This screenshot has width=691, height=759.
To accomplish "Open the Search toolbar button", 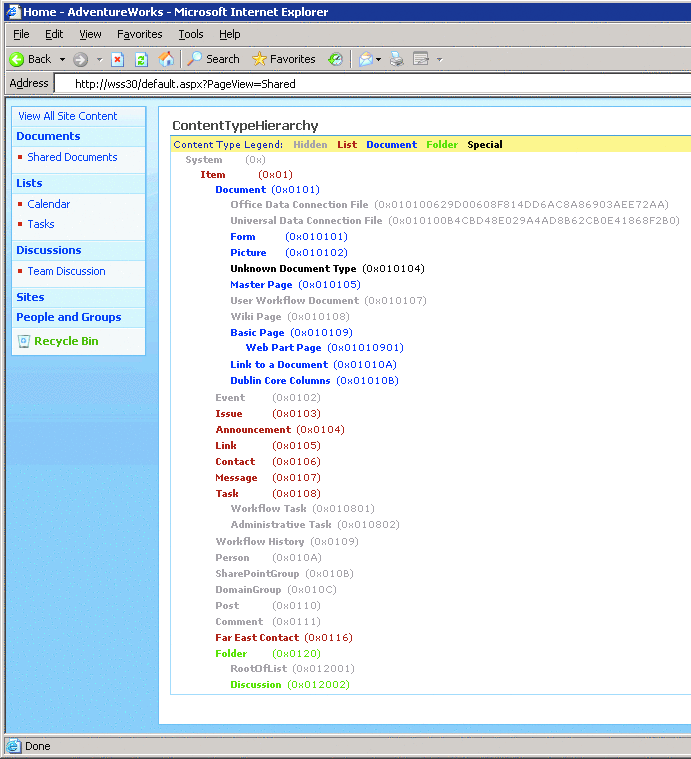I will [x=213, y=59].
